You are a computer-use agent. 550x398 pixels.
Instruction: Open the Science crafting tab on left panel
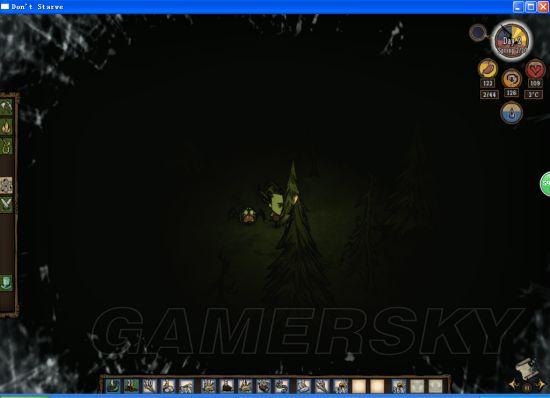coord(6,185)
